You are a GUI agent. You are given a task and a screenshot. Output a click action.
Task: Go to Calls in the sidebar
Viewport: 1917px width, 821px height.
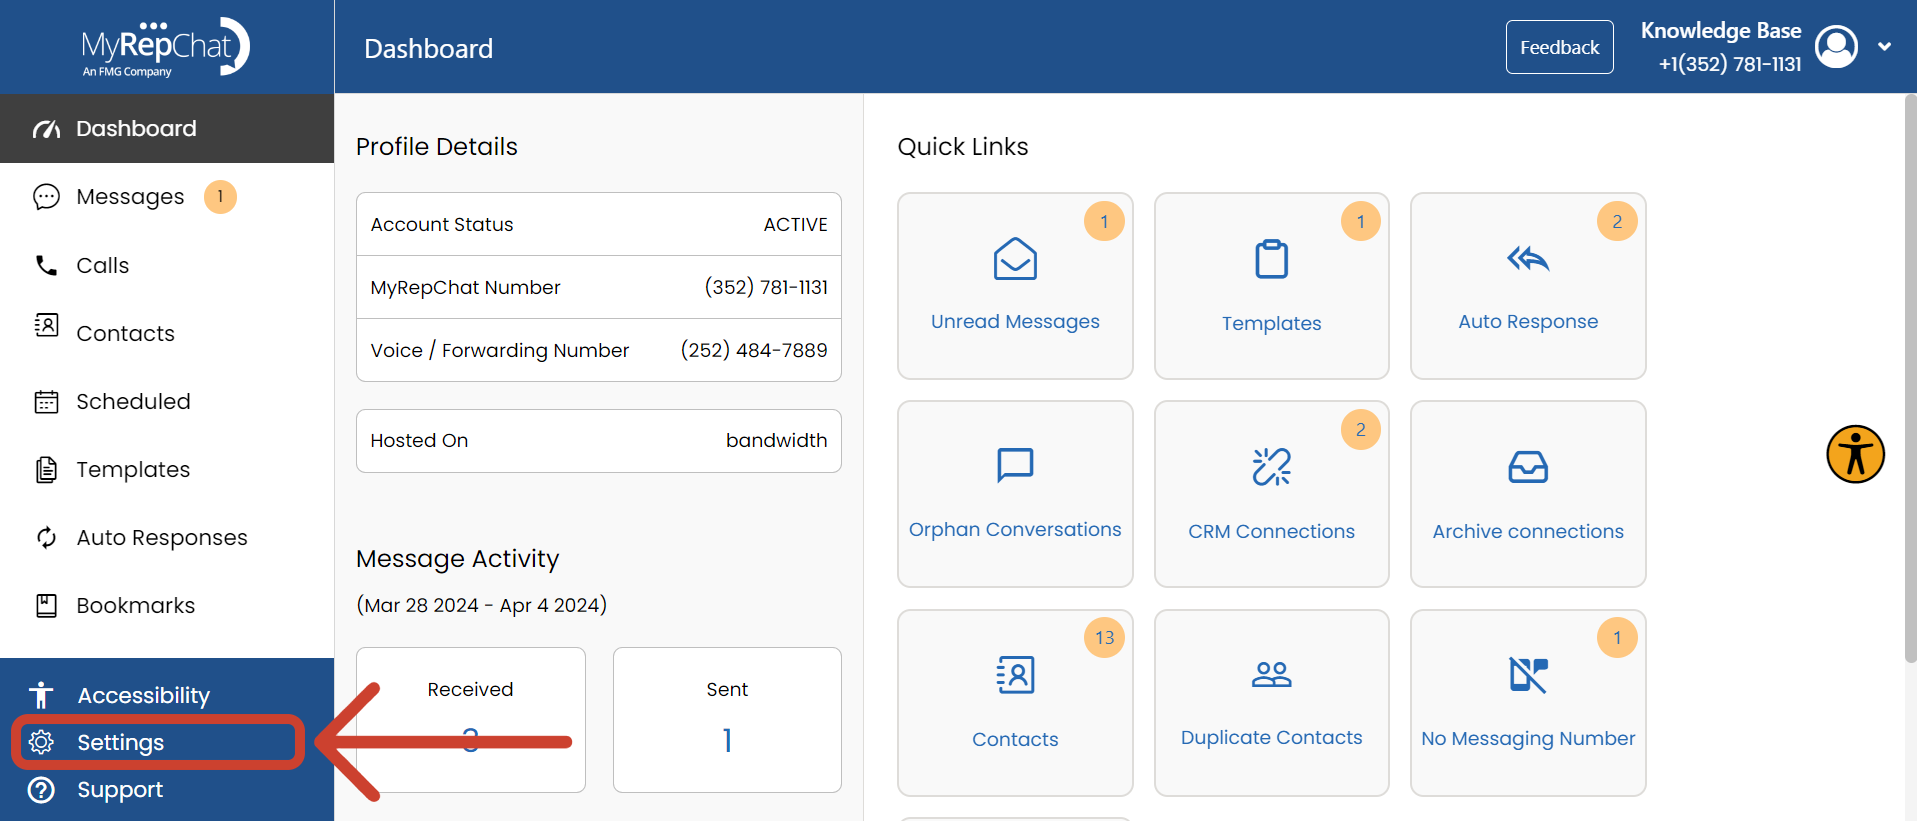pyautogui.click(x=167, y=265)
